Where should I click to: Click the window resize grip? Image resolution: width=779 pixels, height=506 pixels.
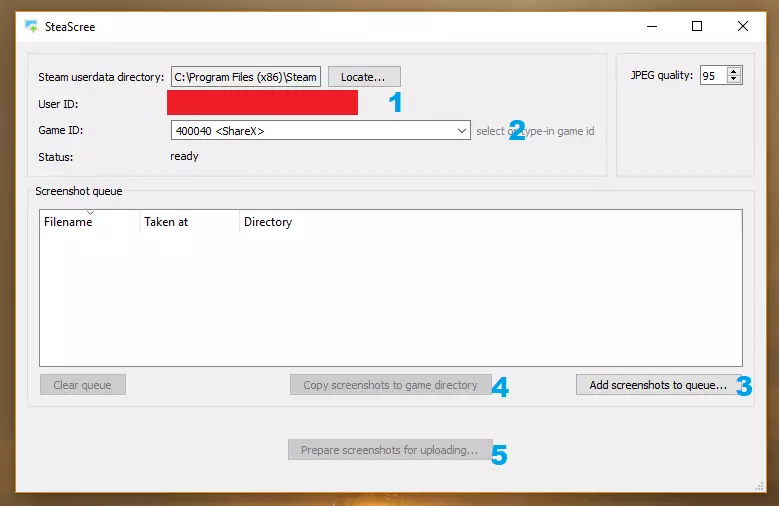tap(760, 487)
